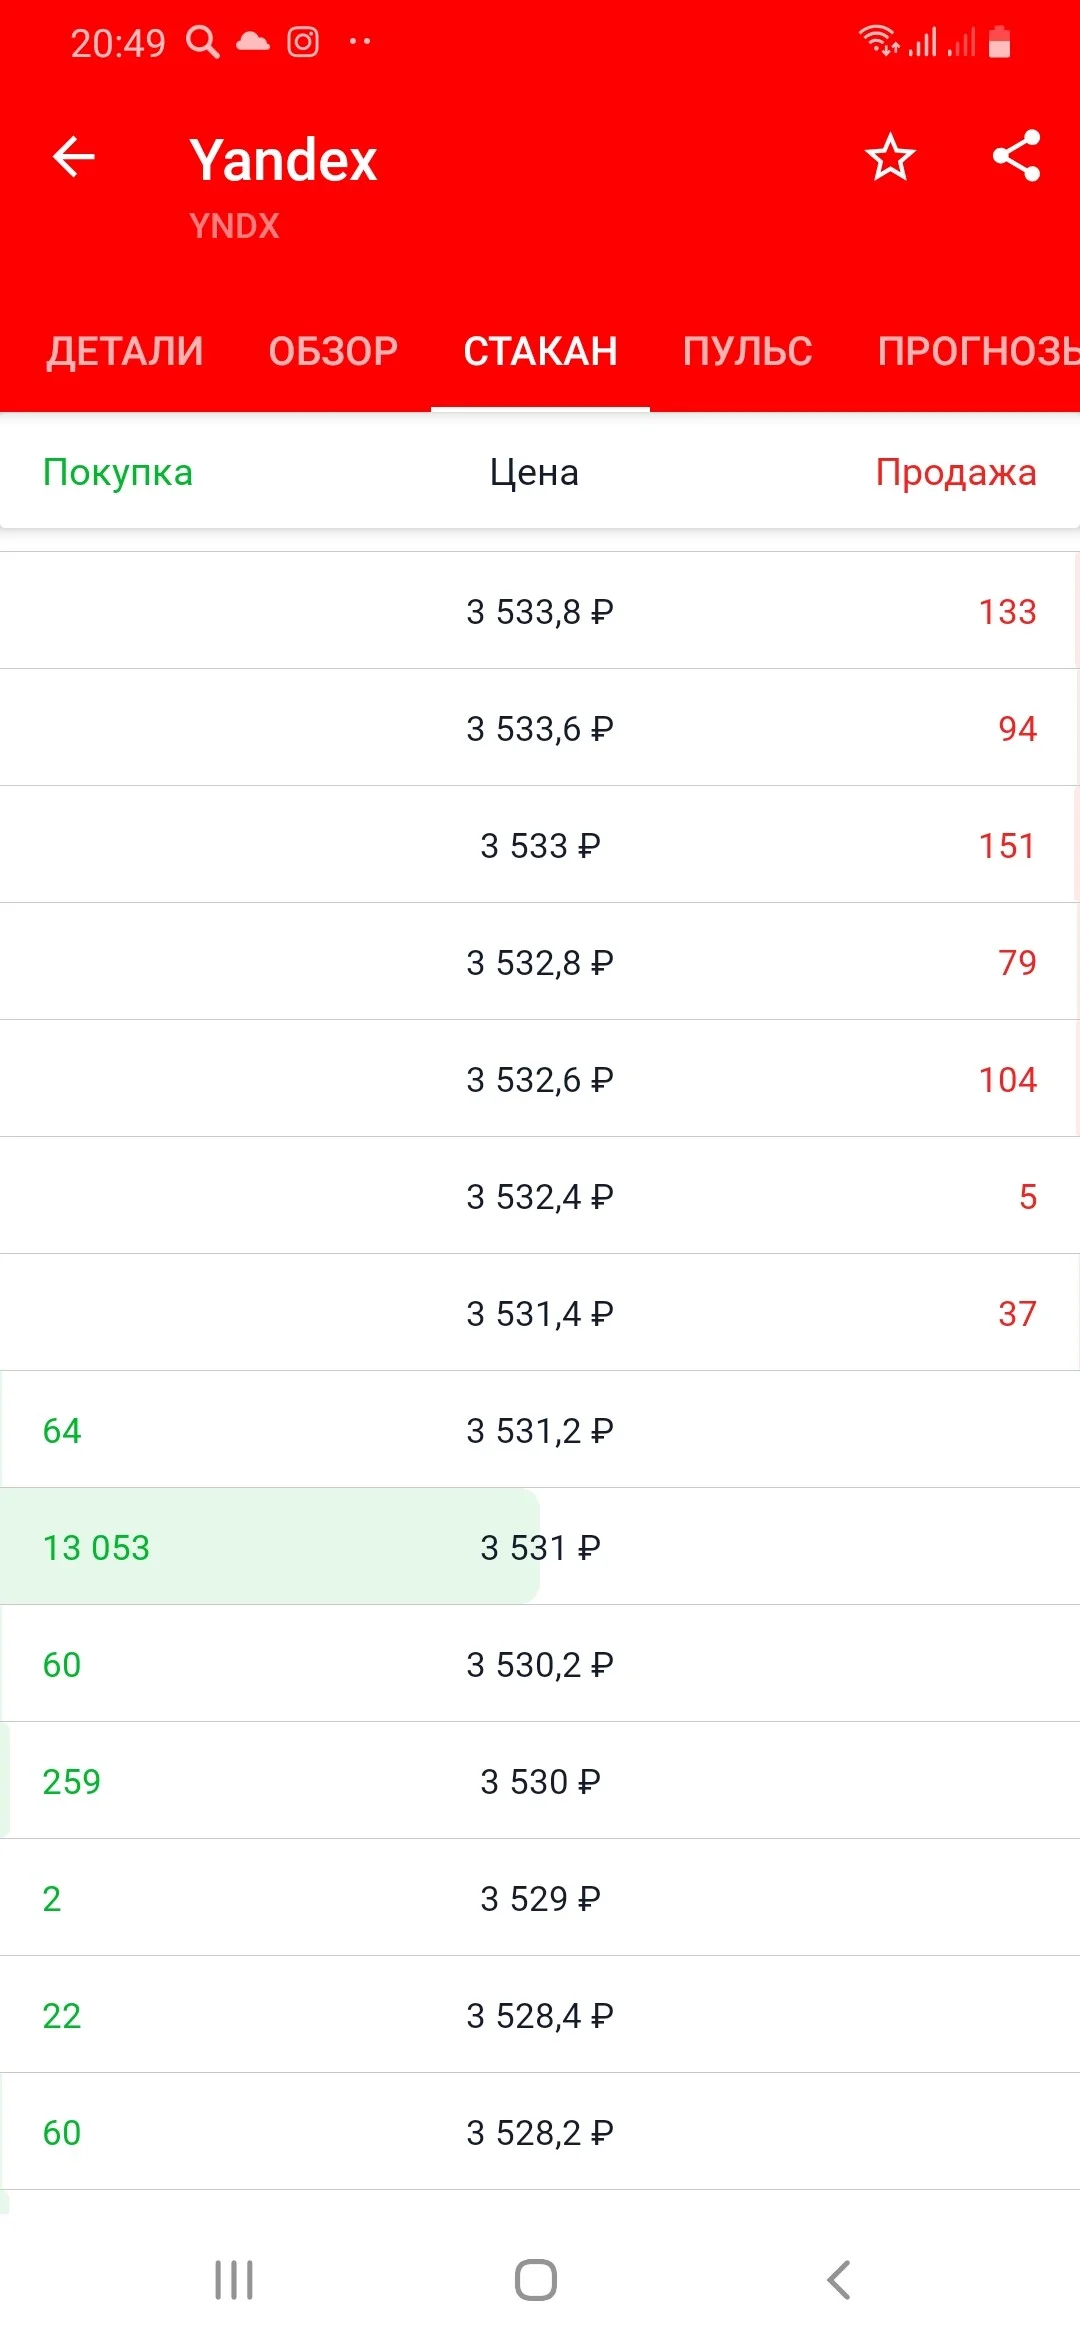Tap the Цена column header
The width and height of the screenshot is (1080, 2340).
534,472
